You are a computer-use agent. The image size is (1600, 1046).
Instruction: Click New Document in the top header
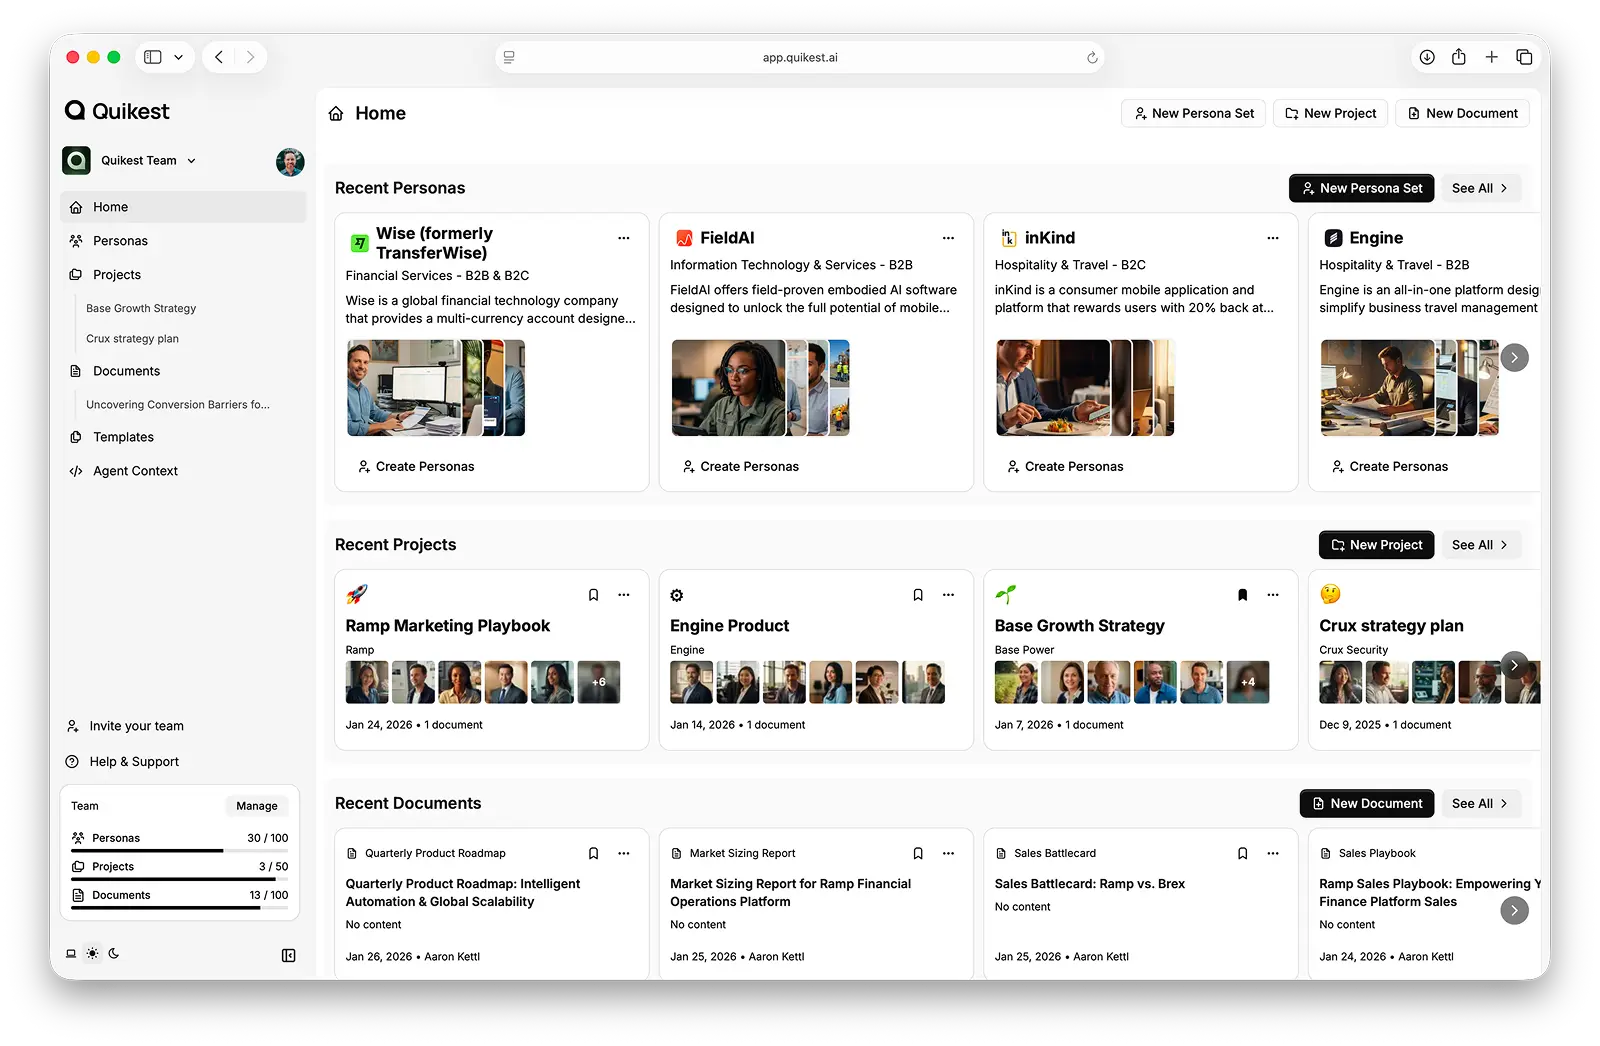point(1462,113)
